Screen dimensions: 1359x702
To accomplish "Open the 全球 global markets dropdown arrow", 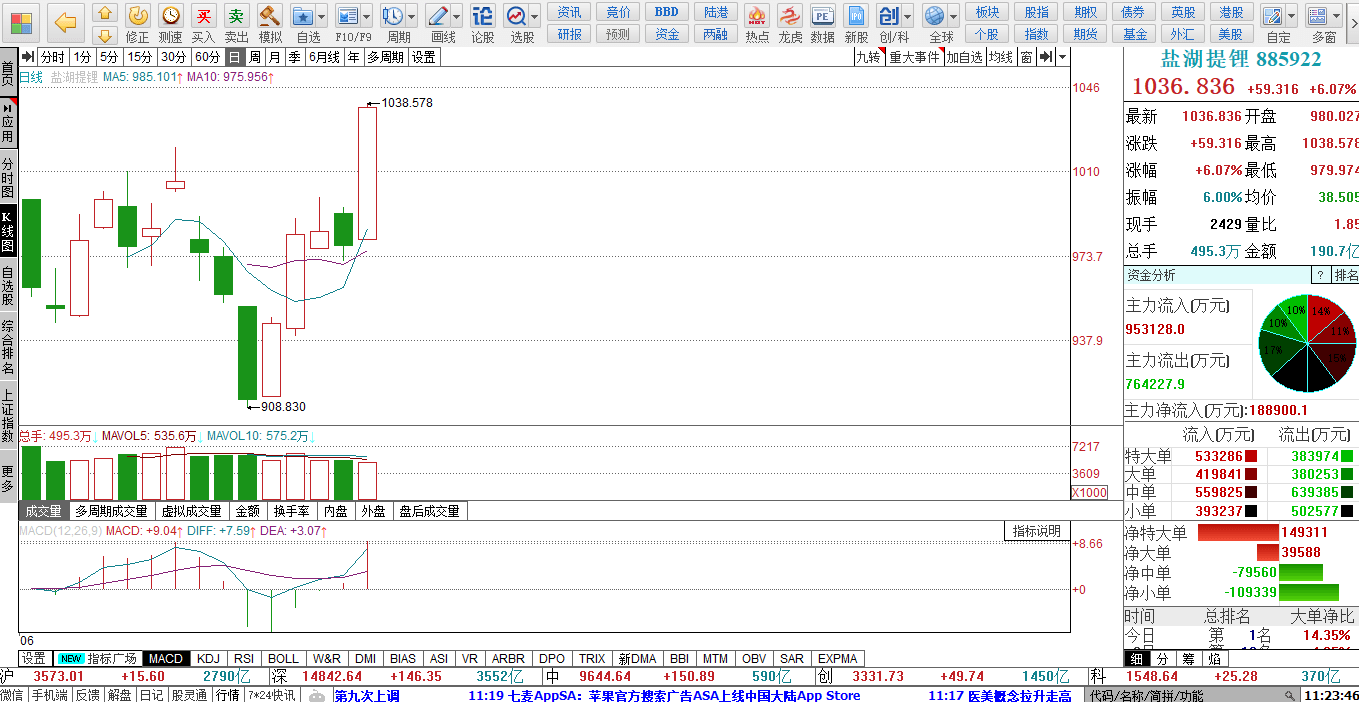I will click(x=953, y=16).
